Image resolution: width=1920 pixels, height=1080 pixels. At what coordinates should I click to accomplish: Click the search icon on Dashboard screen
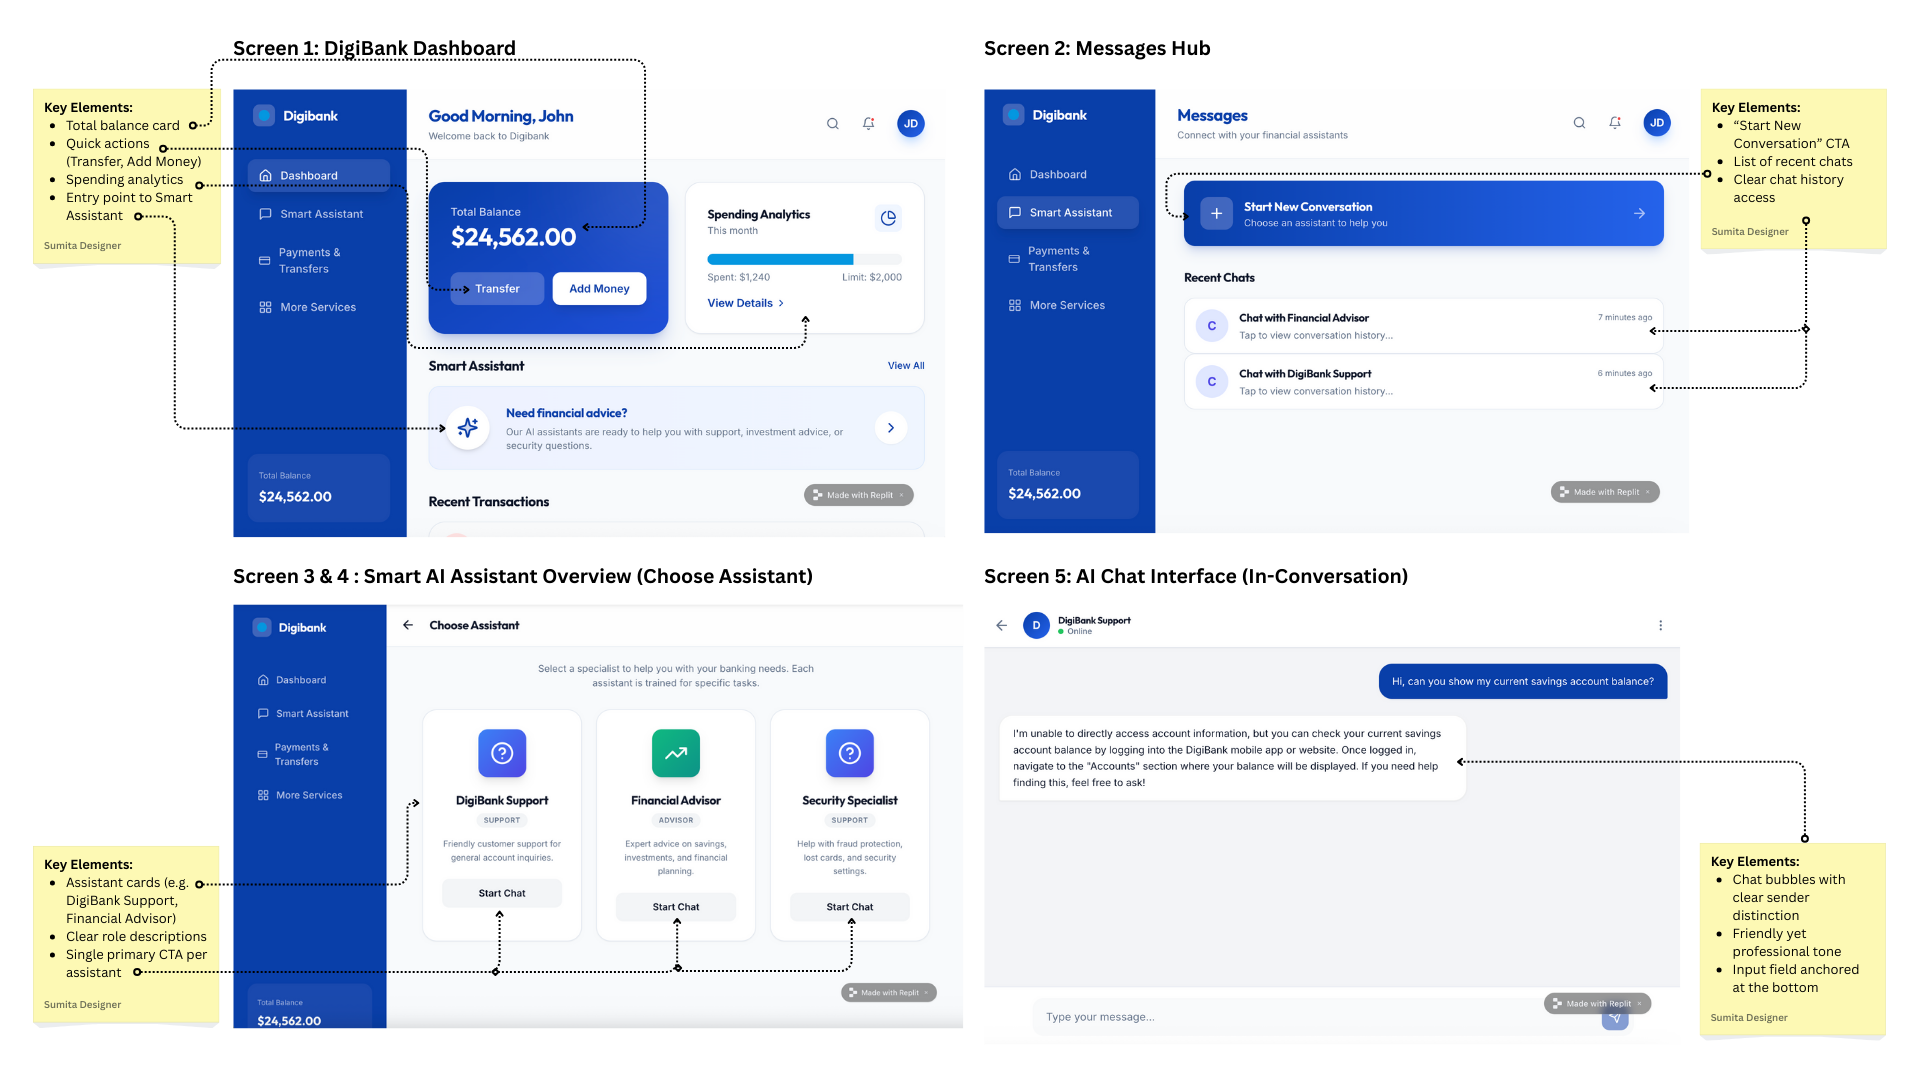point(832,124)
